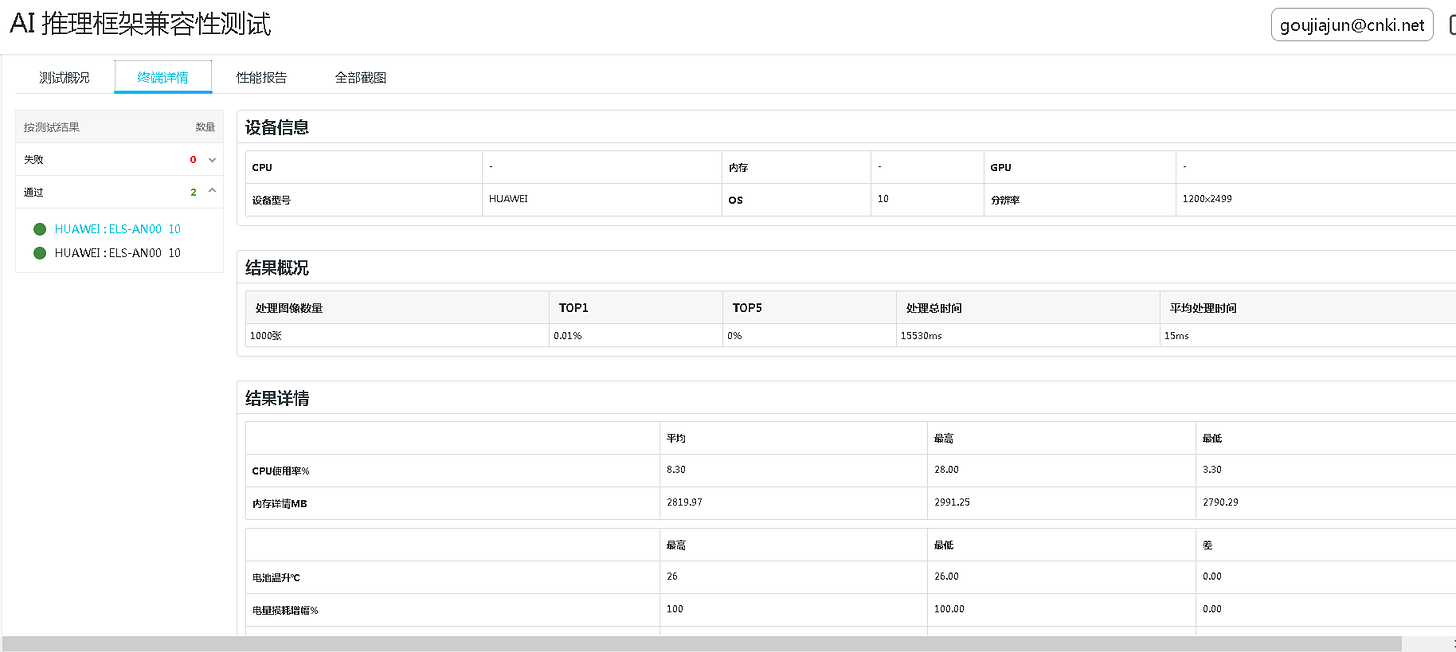Click the green pass count 2
The height and width of the screenshot is (652, 1456).
coord(193,191)
